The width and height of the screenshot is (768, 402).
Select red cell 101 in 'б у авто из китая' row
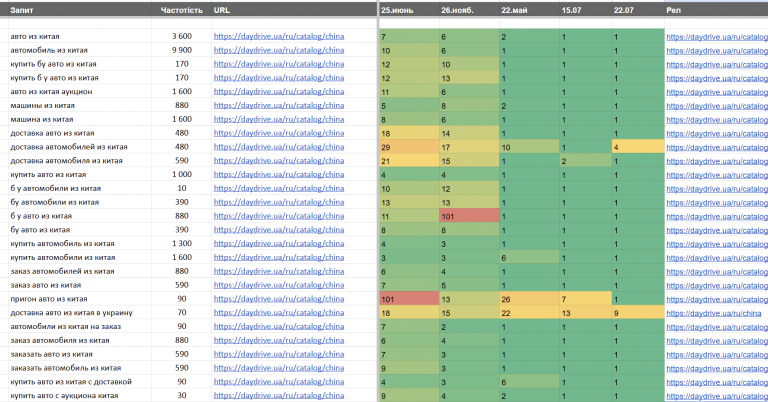469,216
